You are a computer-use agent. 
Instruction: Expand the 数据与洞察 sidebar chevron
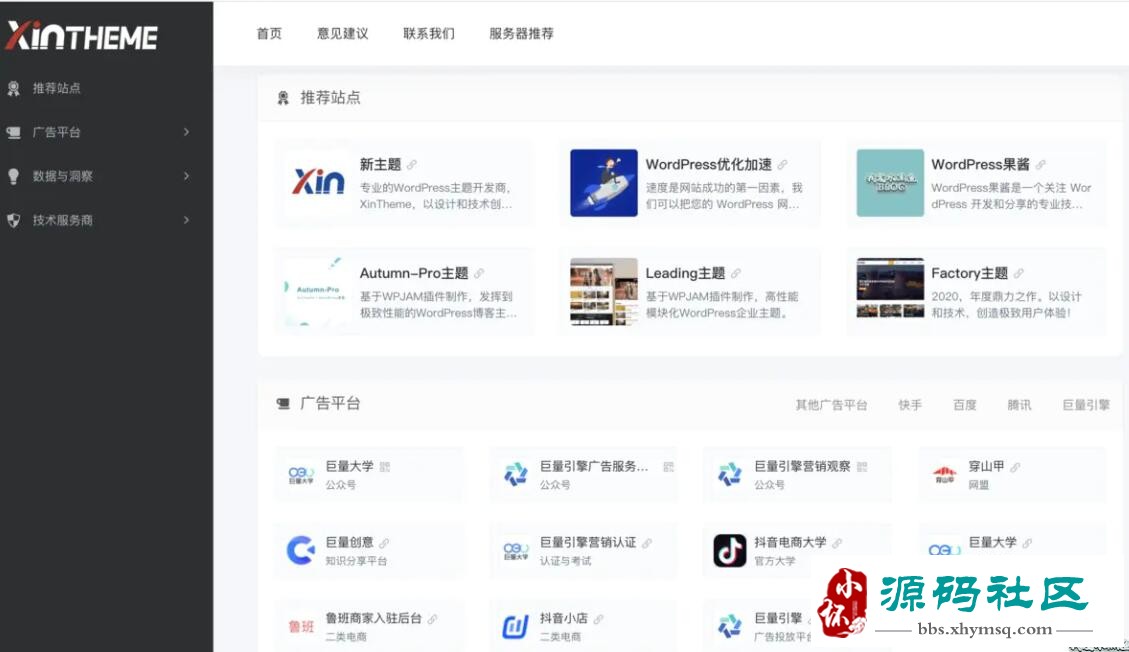[186, 176]
